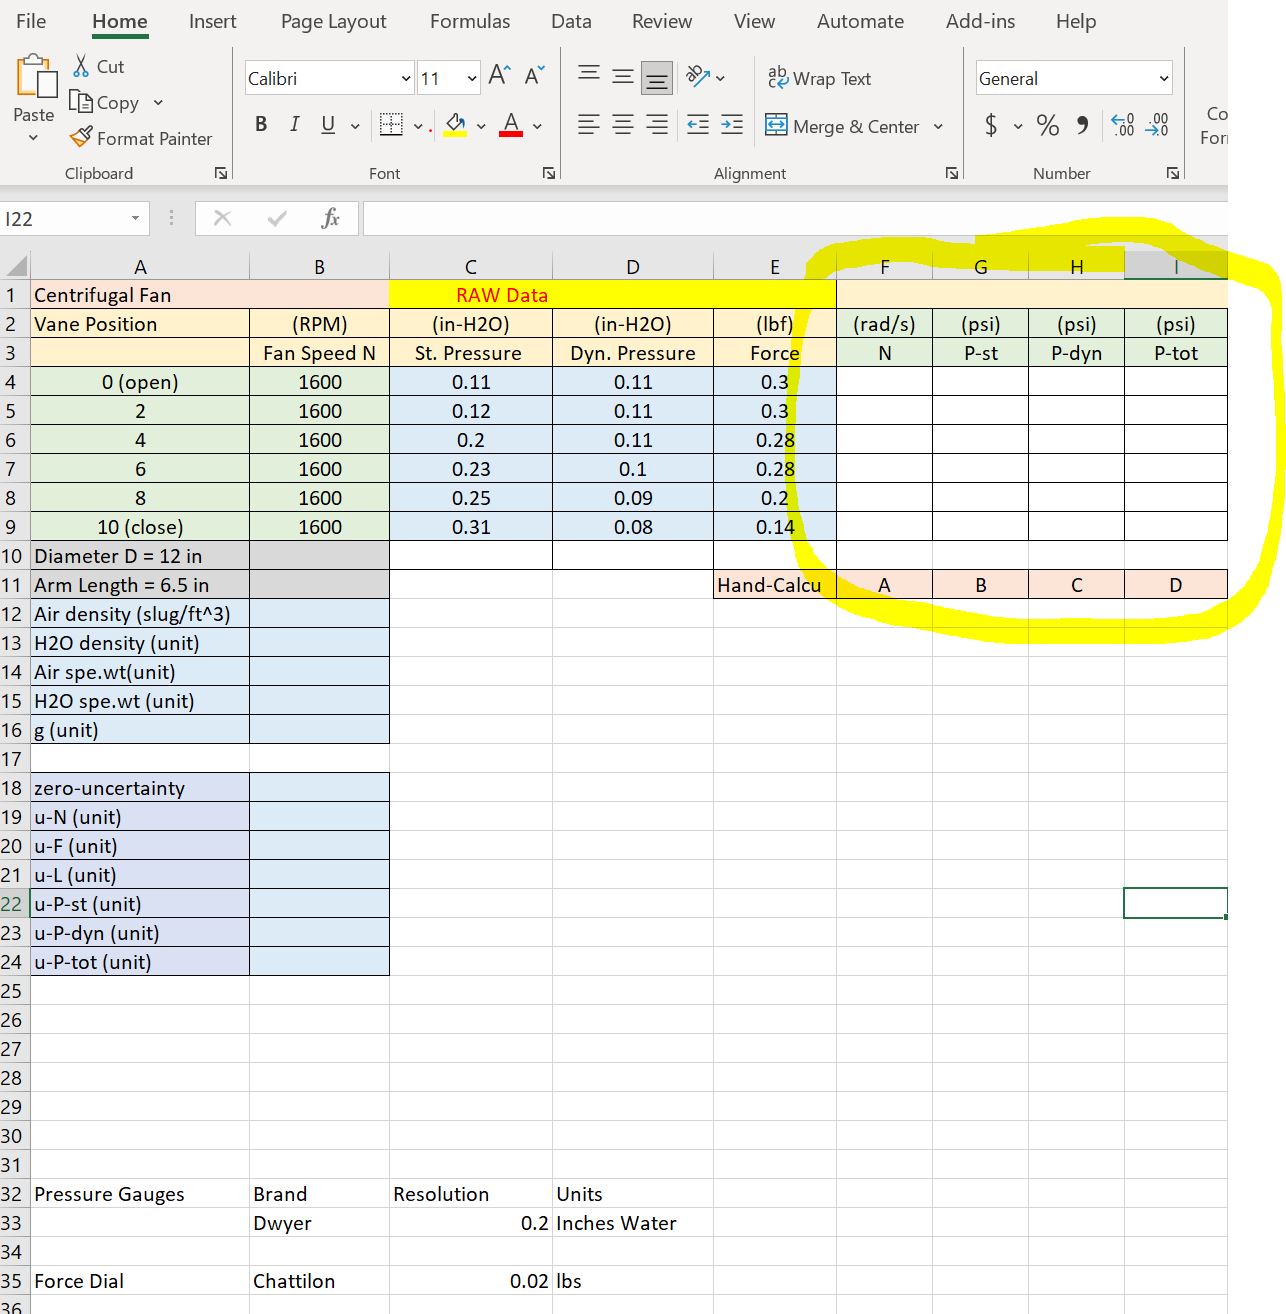
Task: Open the Fill Color dropdown arrow
Action: (x=480, y=126)
